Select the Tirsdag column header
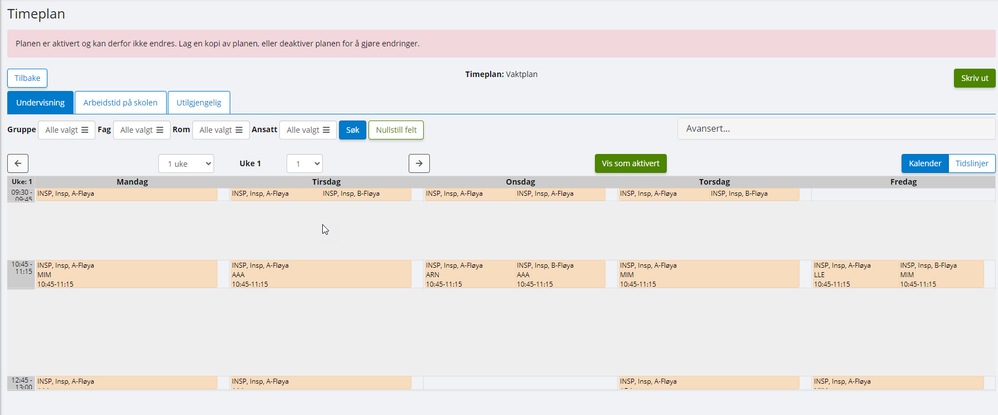Screen dimensions: 998x415 point(327,182)
